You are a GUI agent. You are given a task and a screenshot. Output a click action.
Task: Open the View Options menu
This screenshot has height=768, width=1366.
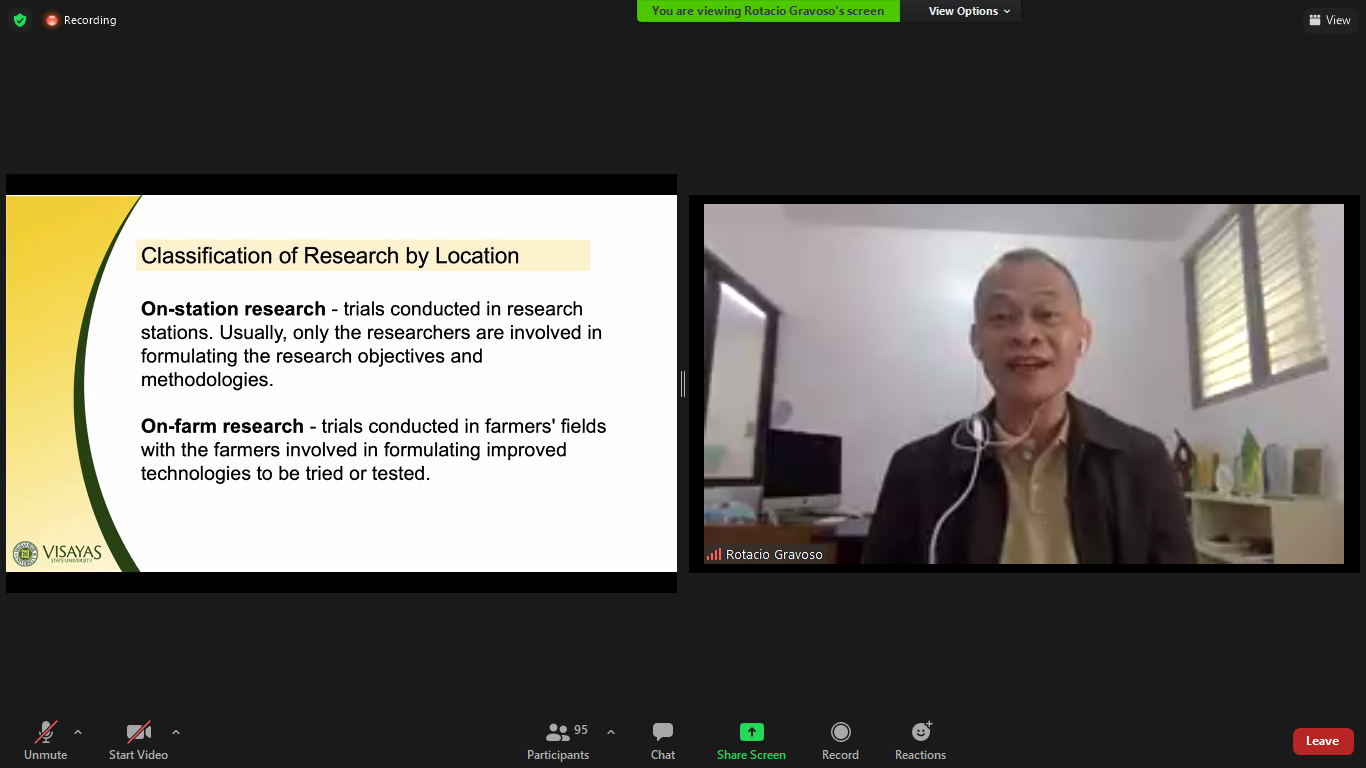pos(969,11)
